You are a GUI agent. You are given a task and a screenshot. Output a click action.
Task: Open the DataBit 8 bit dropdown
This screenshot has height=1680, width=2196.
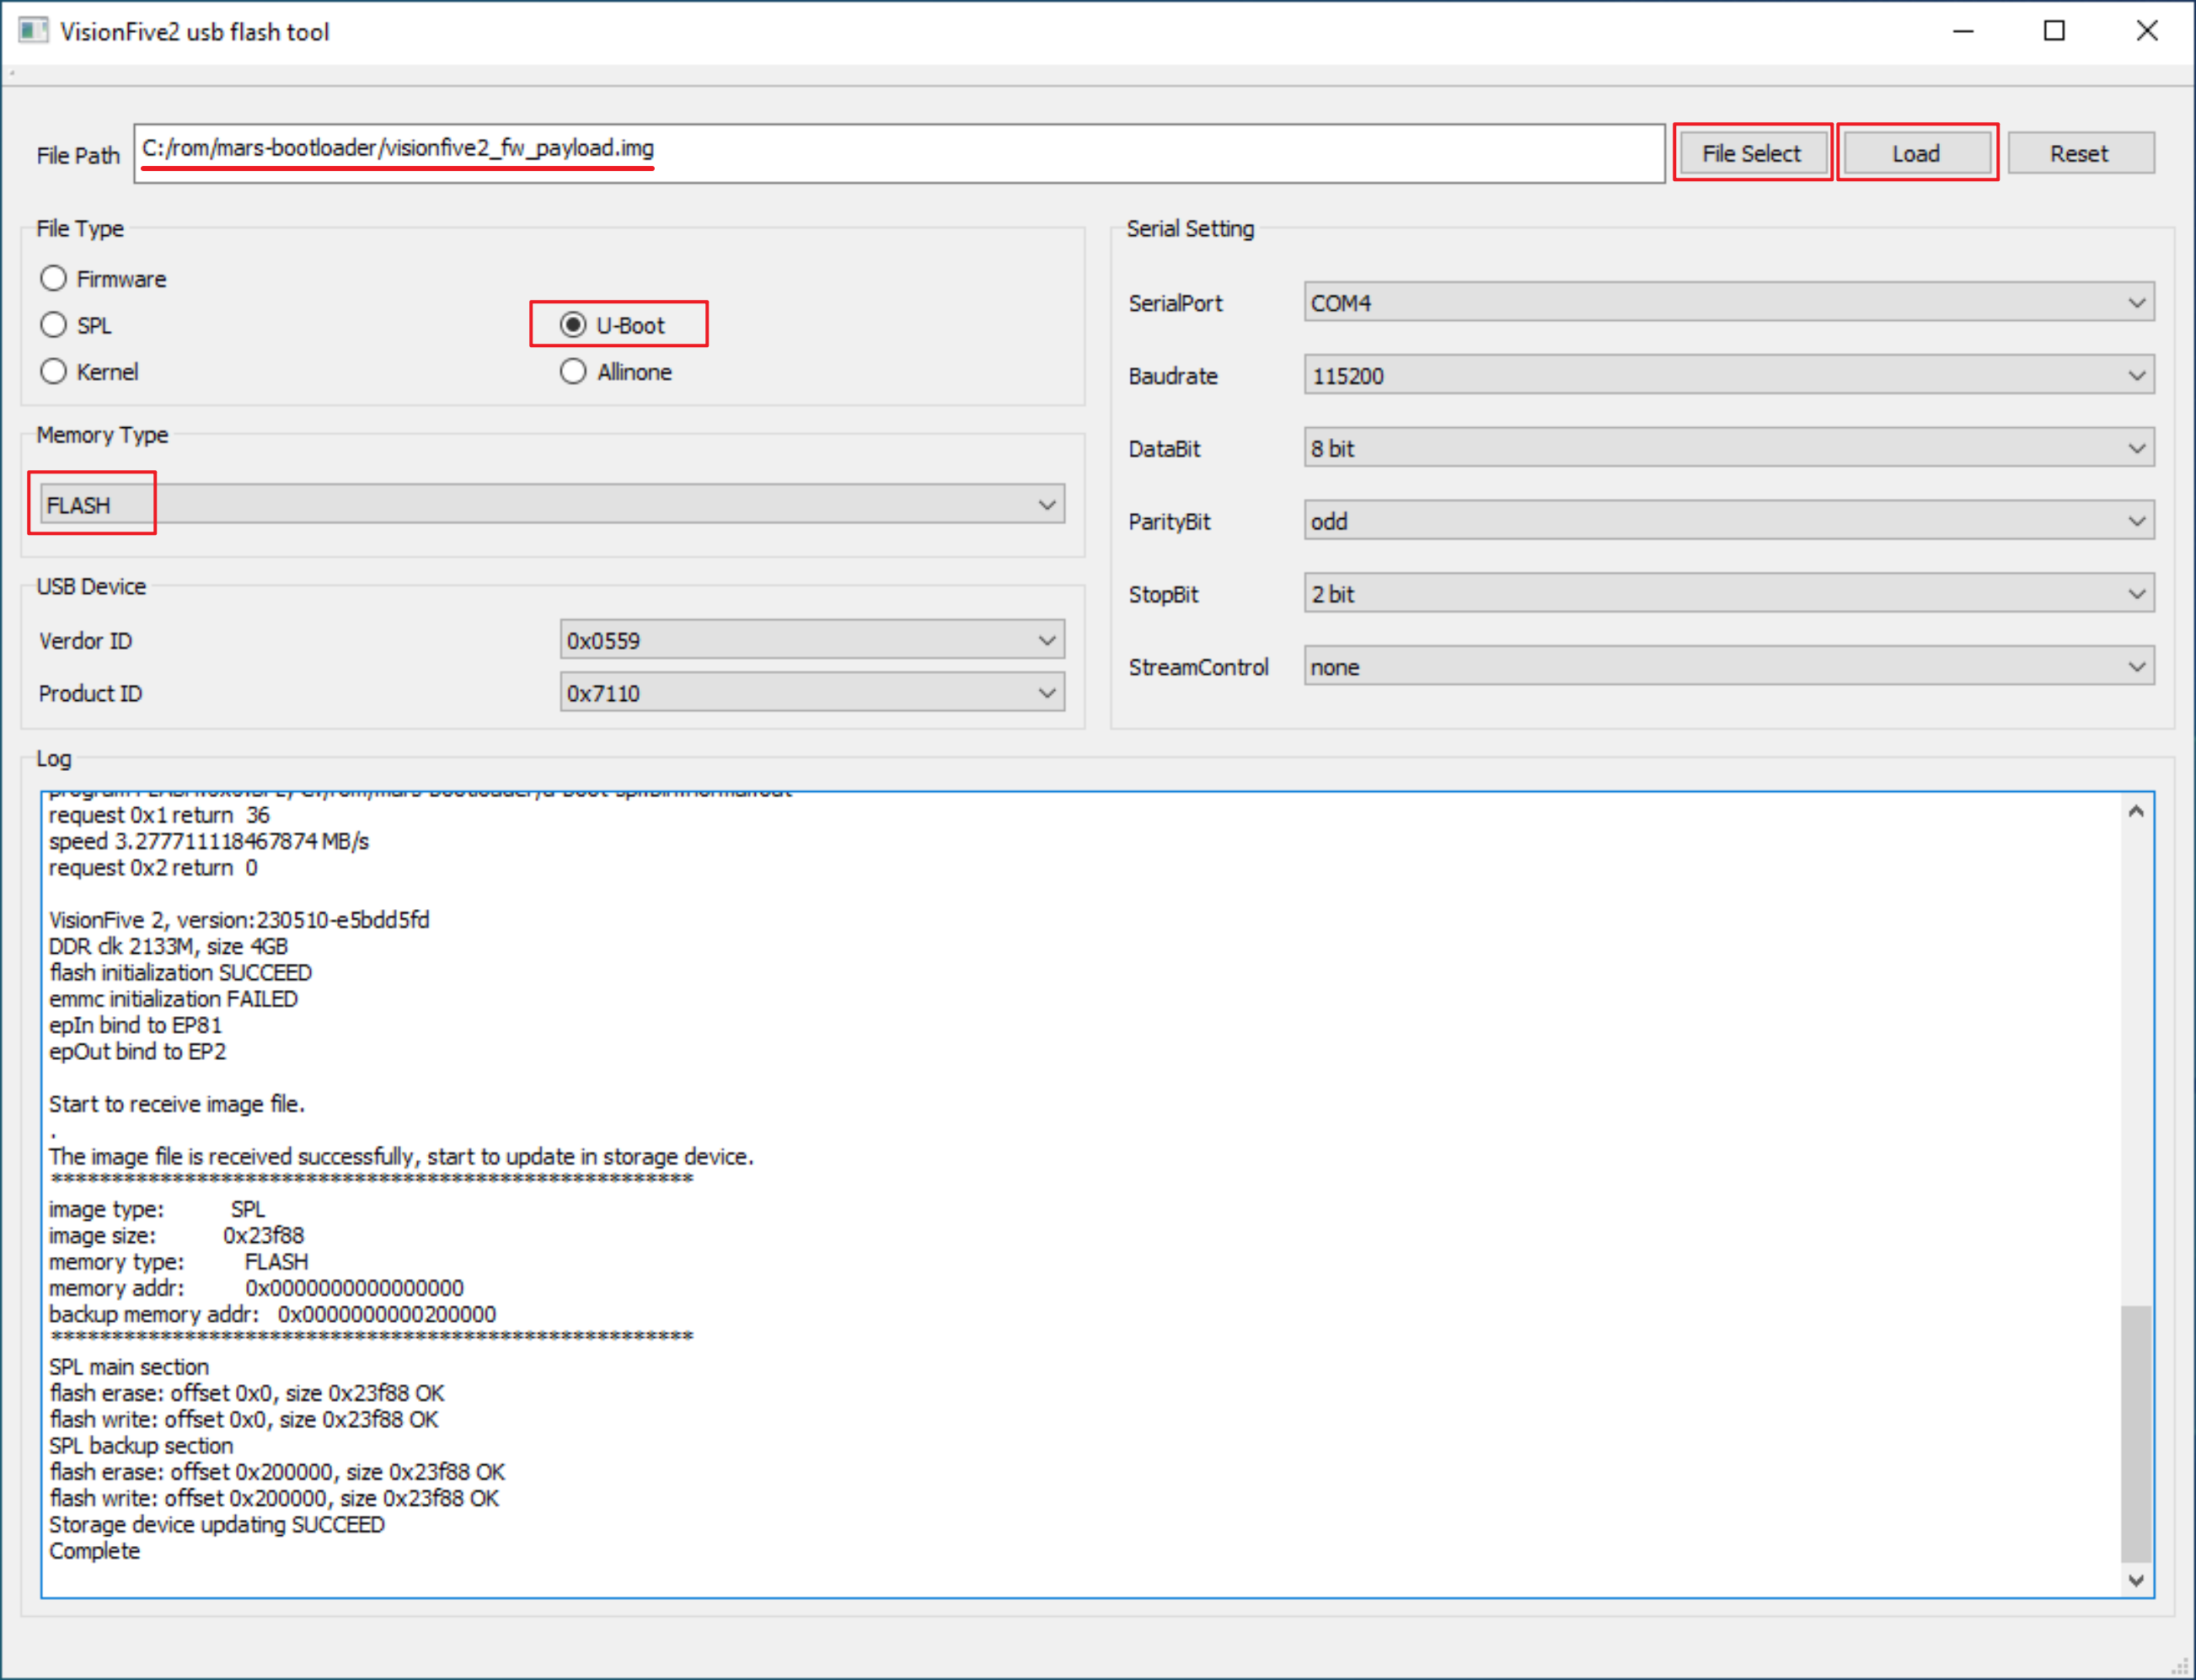pyautogui.click(x=1729, y=448)
